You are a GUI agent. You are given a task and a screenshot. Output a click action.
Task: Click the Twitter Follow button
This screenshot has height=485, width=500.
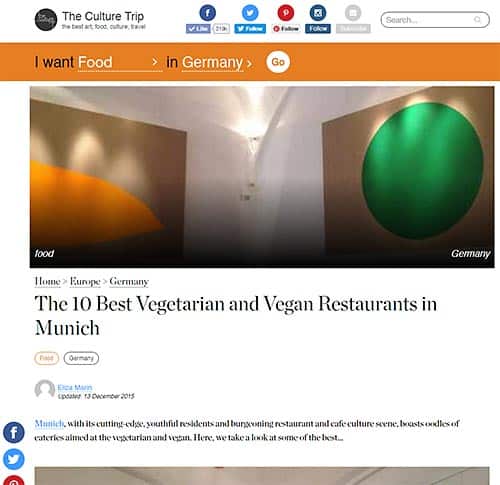(250, 29)
